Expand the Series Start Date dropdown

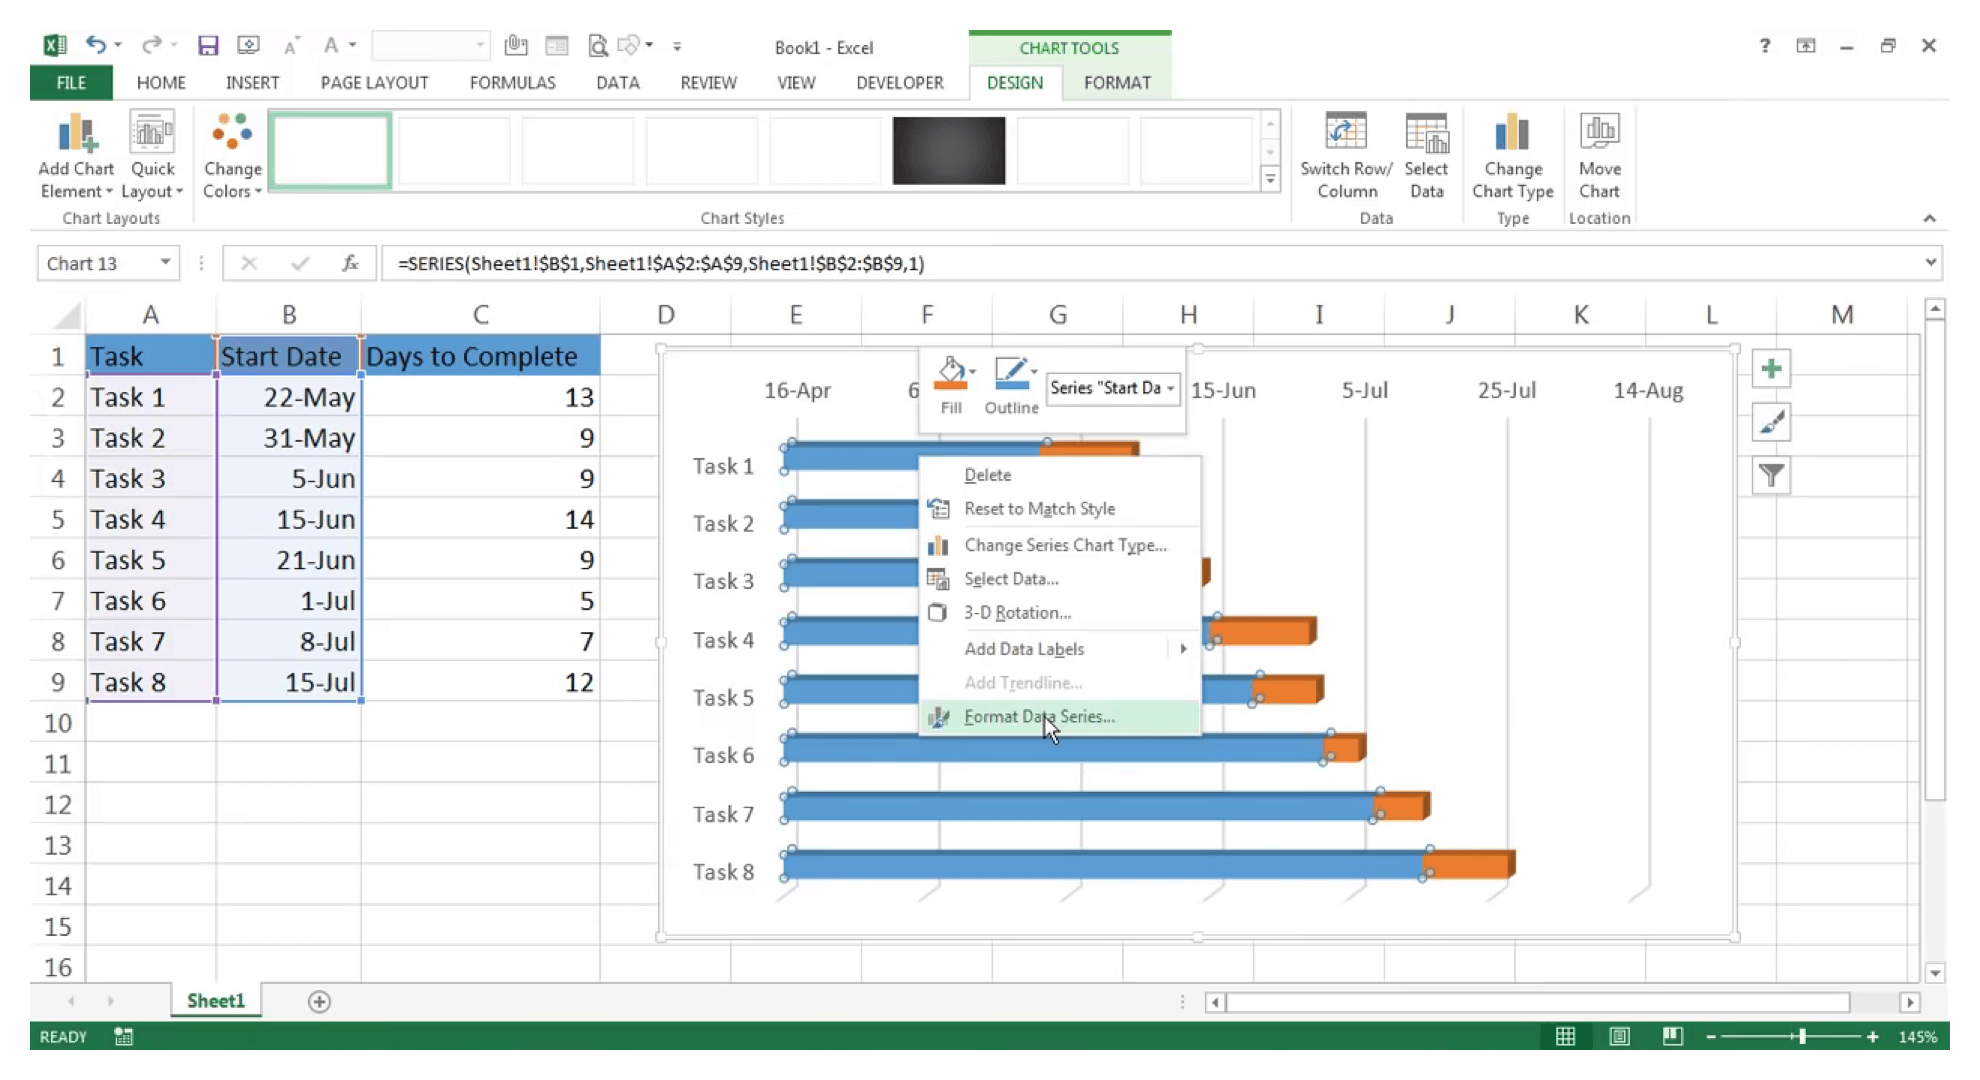[1168, 387]
